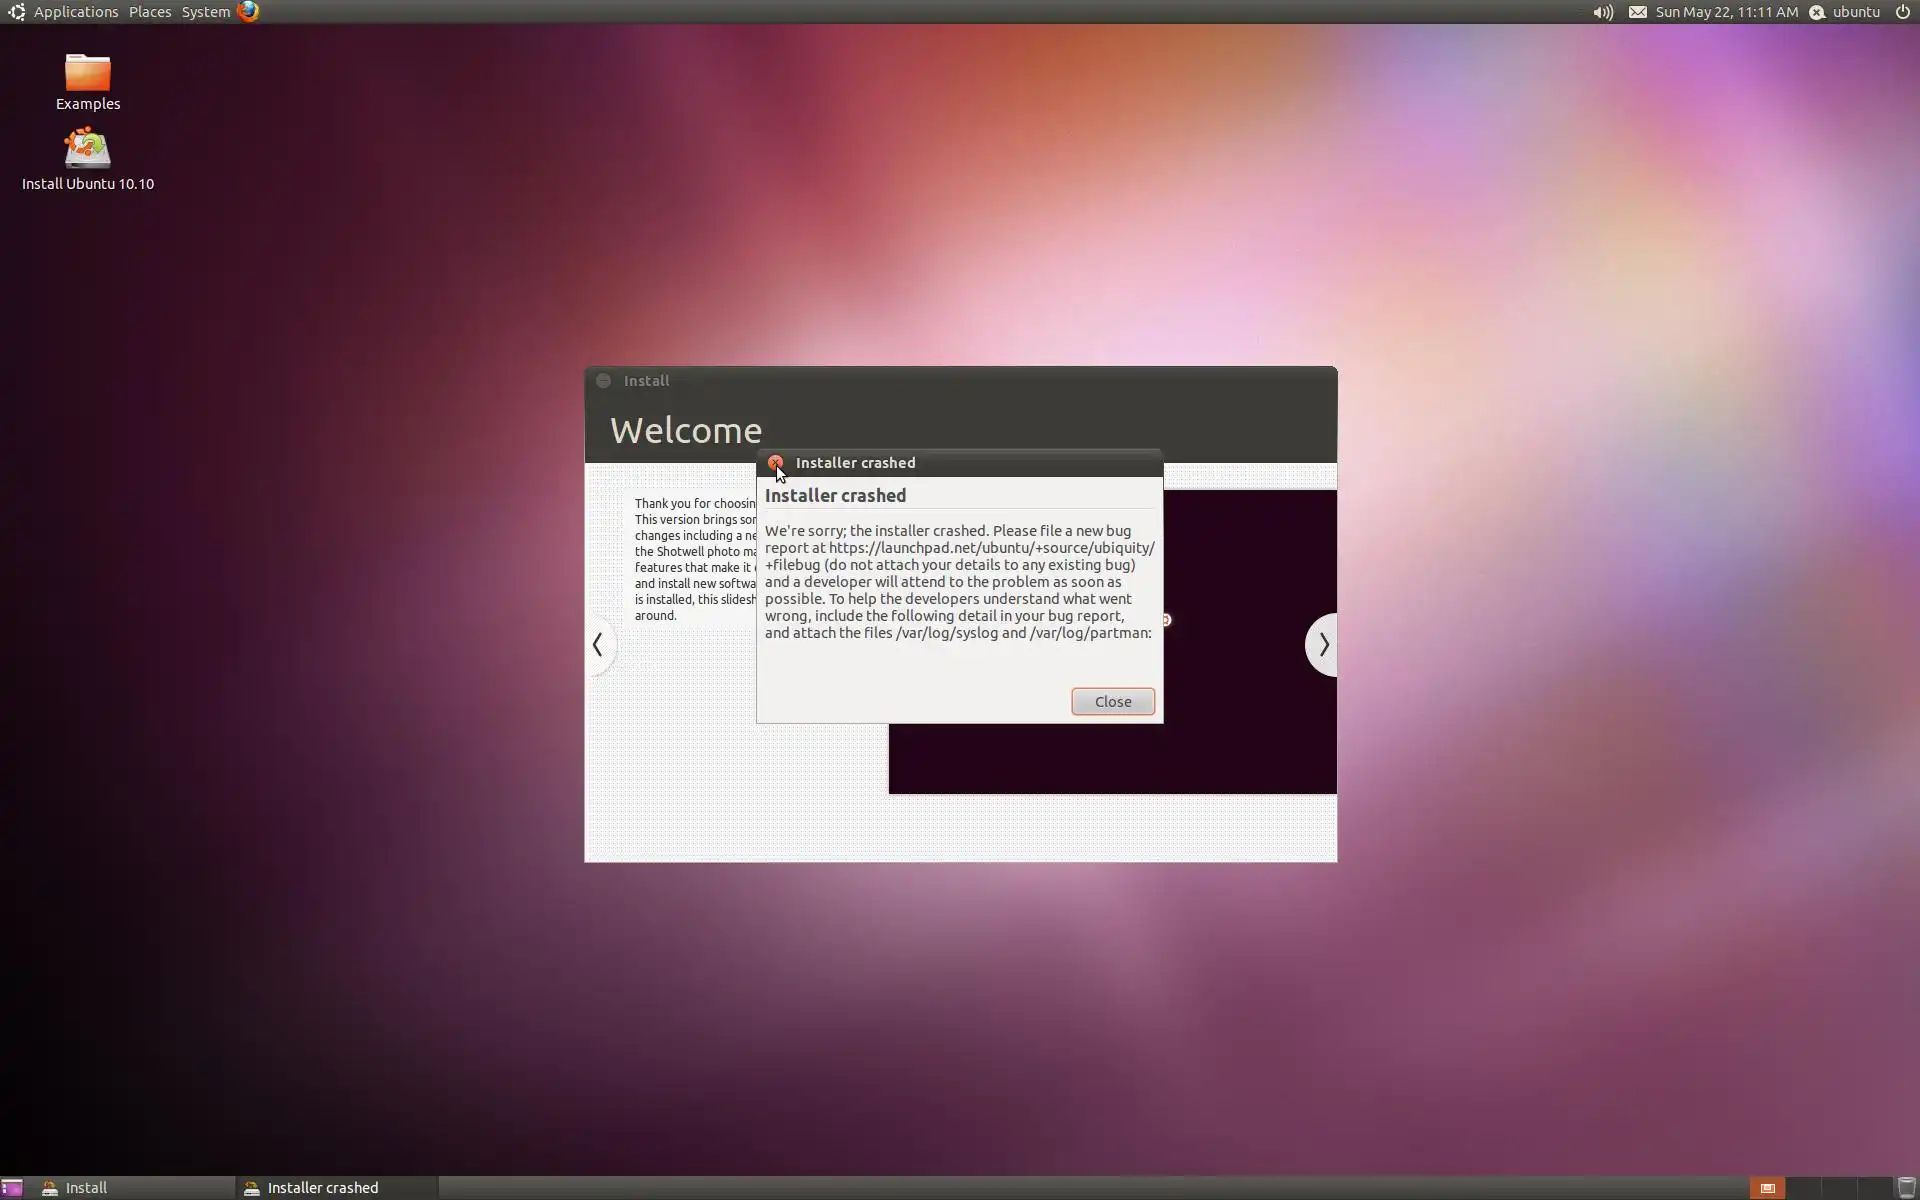Open the Places menu
This screenshot has width=1920, height=1200.
[149, 12]
